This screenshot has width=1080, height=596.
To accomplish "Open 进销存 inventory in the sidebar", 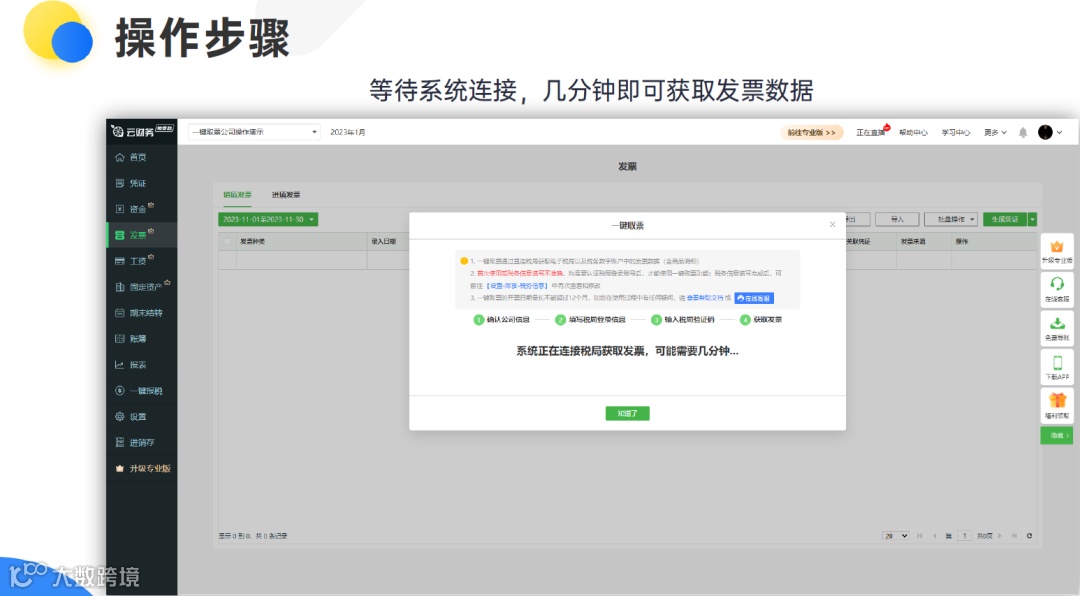I will (x=141, y=442).
